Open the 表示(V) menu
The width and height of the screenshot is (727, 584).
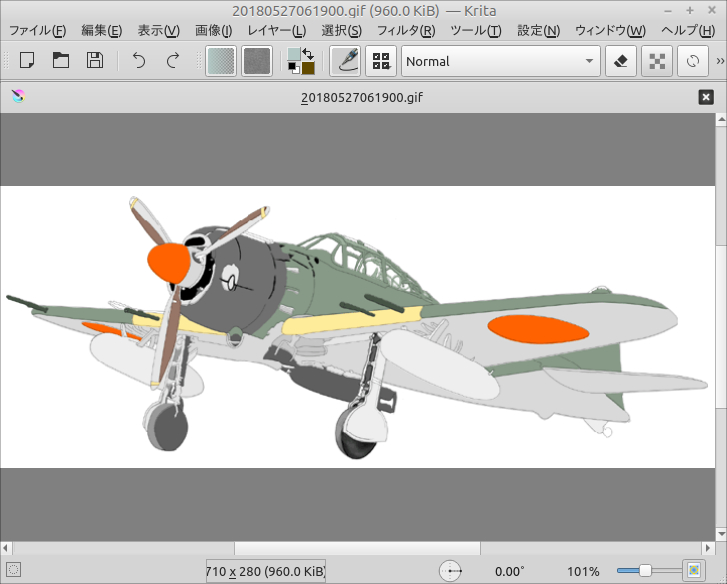coord(159,31)
